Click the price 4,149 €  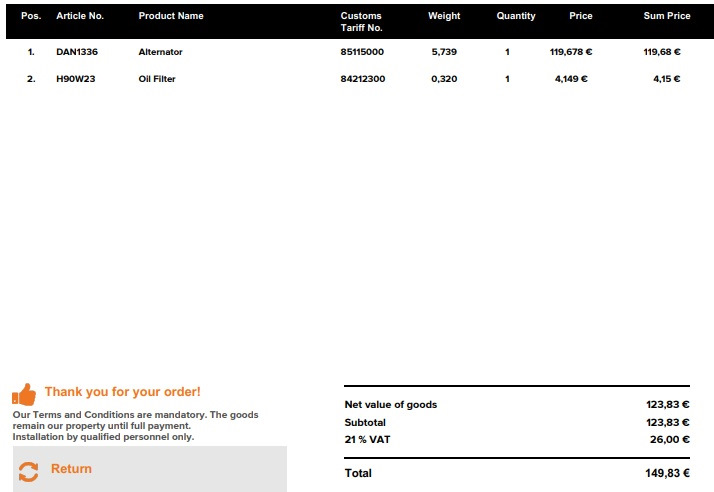point(571,79)
